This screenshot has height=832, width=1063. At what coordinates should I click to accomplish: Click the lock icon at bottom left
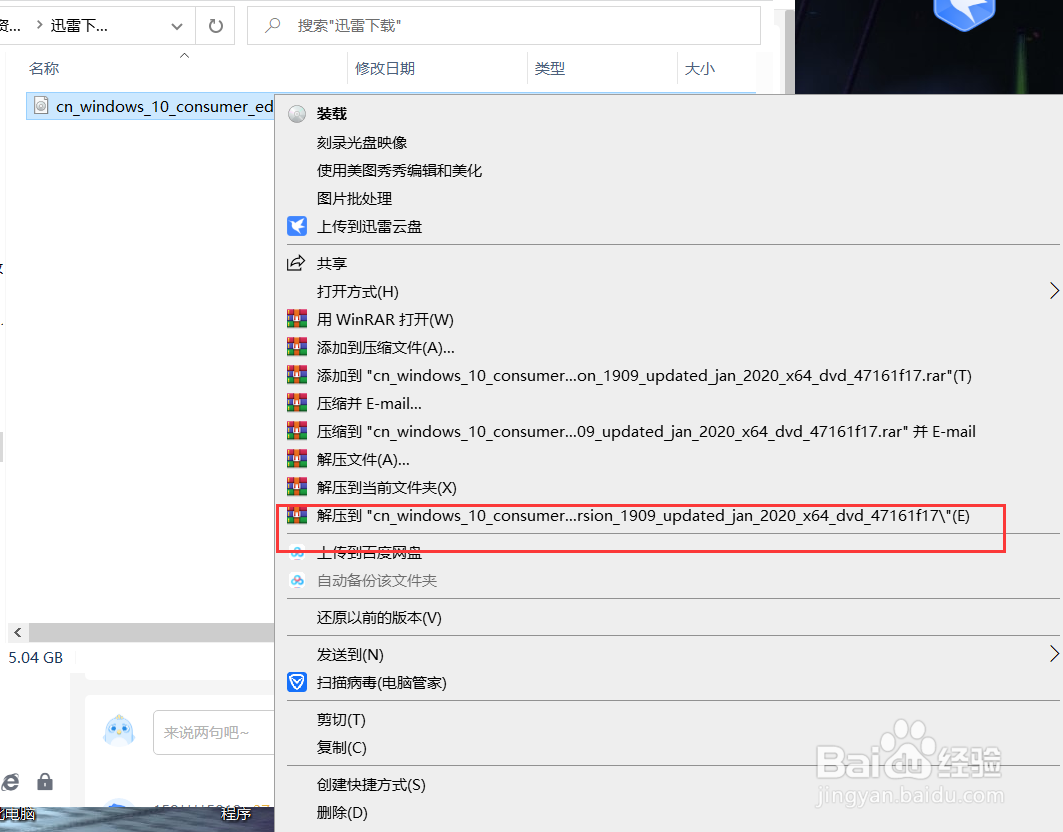[x=45, y=782]
